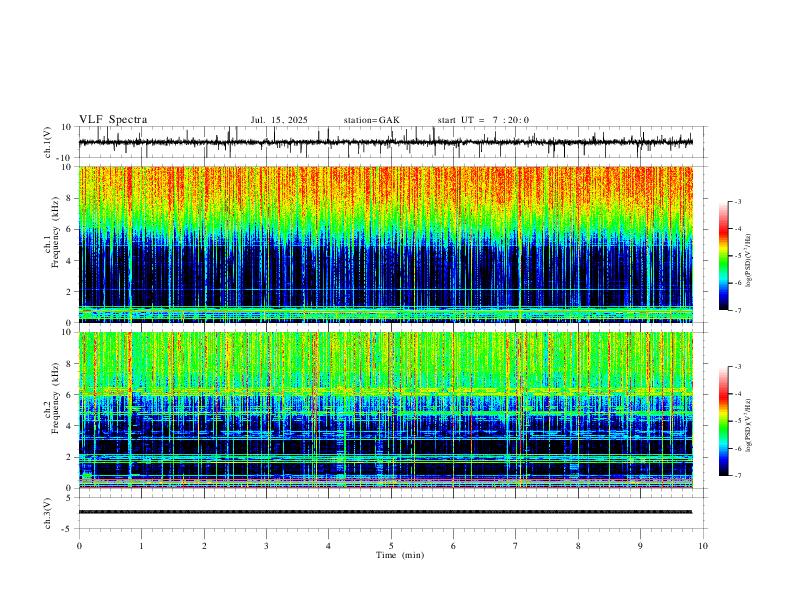Click the "4" kHz tick of ch.2 spectrogram
This screenshot has width=792, height=612.
pos(70,426)
